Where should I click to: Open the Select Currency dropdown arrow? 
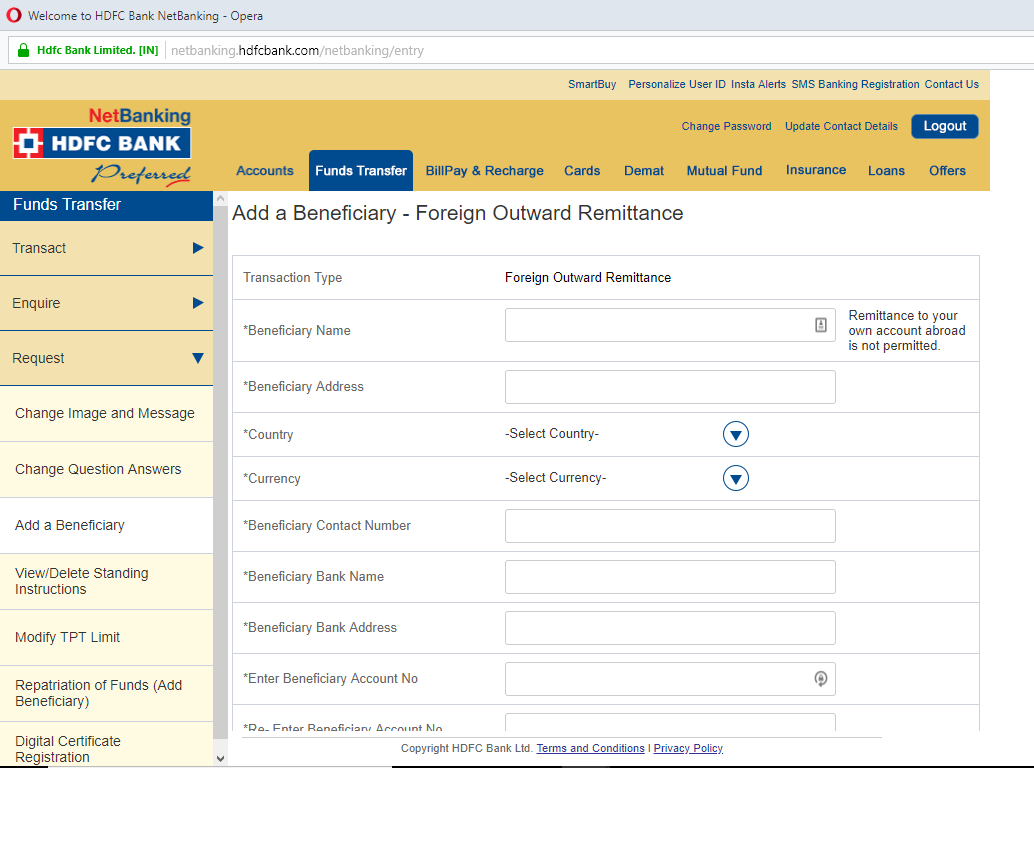tap(736, 479)
